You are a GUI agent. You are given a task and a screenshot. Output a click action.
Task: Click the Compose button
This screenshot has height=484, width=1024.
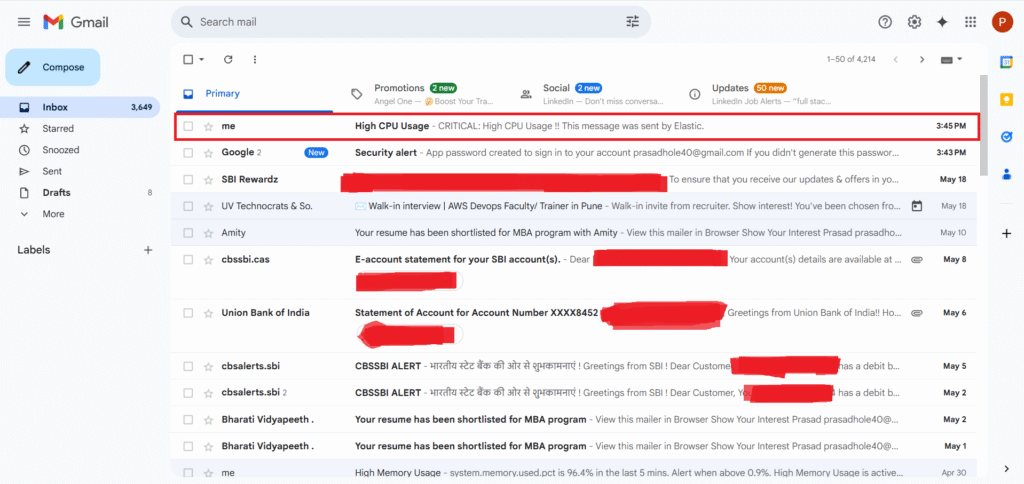click(53, 67)
